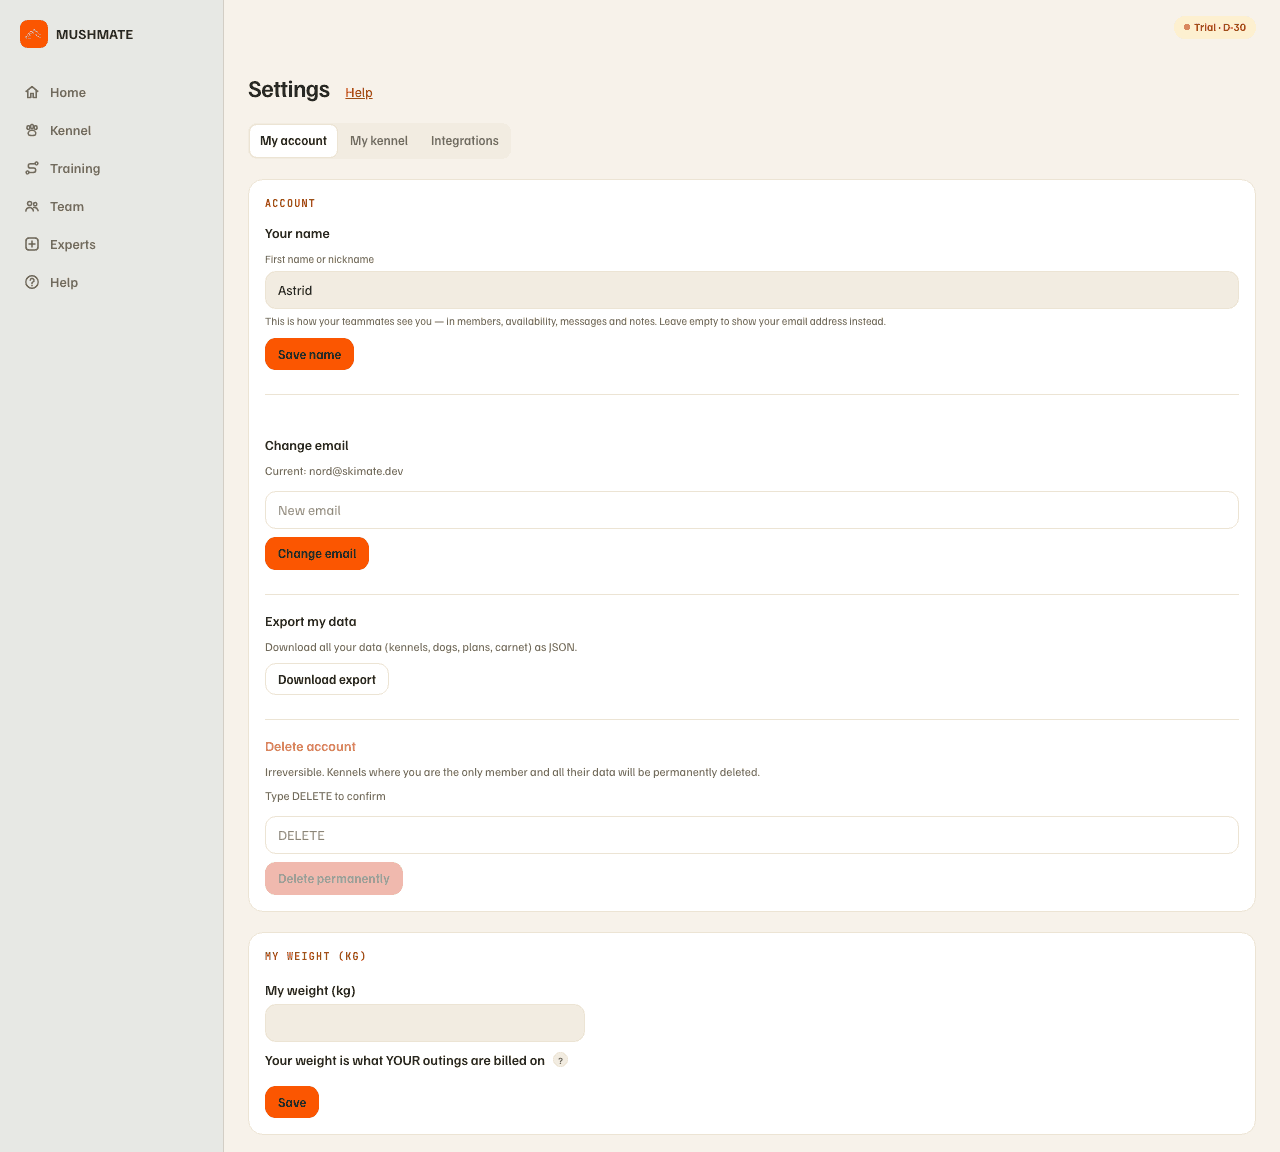1280x1152 pixels.
Task: Open Training via route icon
Action: [32, 168]
